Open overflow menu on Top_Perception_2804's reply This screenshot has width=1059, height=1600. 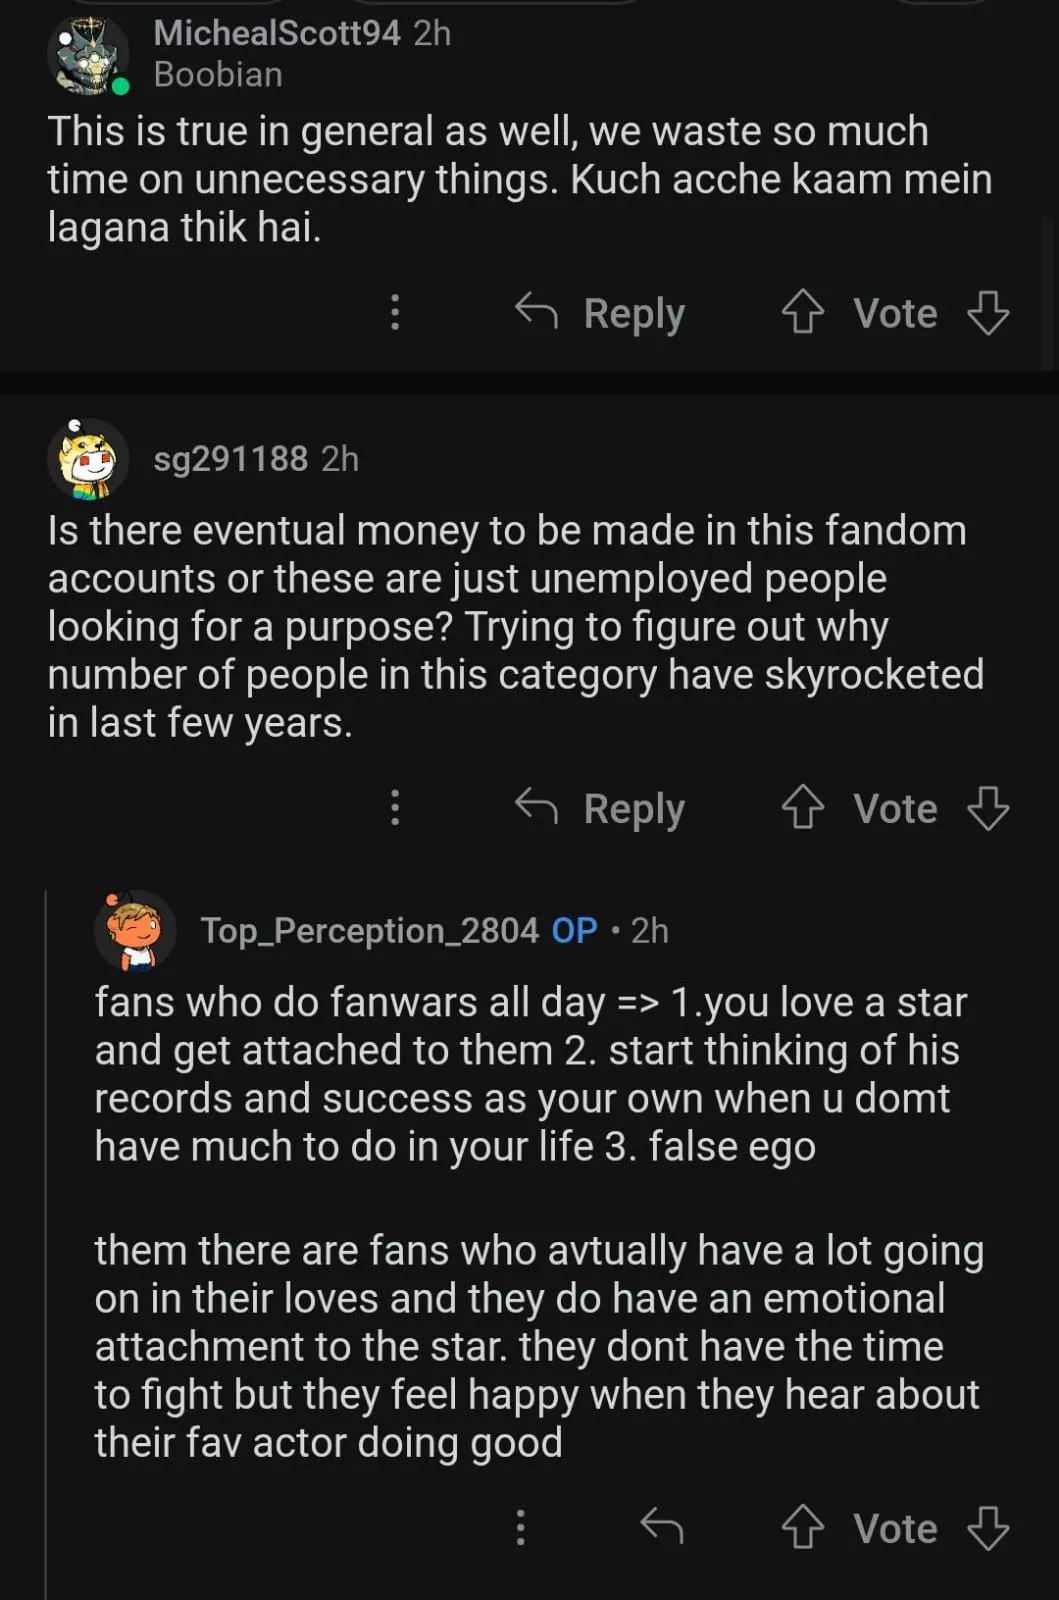click(x=520, y=1527)
